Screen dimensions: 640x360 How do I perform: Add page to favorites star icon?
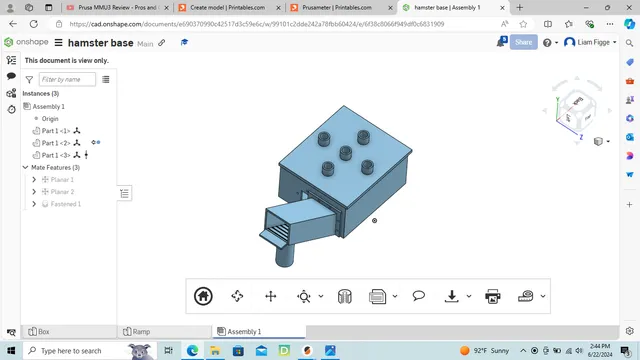(x=523, y=24)
